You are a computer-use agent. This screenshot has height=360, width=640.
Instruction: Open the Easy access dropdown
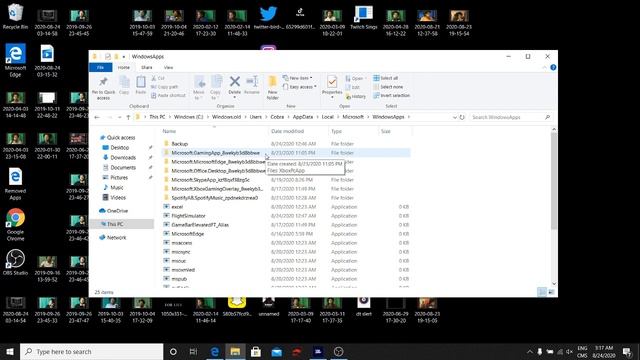point(300,87)
